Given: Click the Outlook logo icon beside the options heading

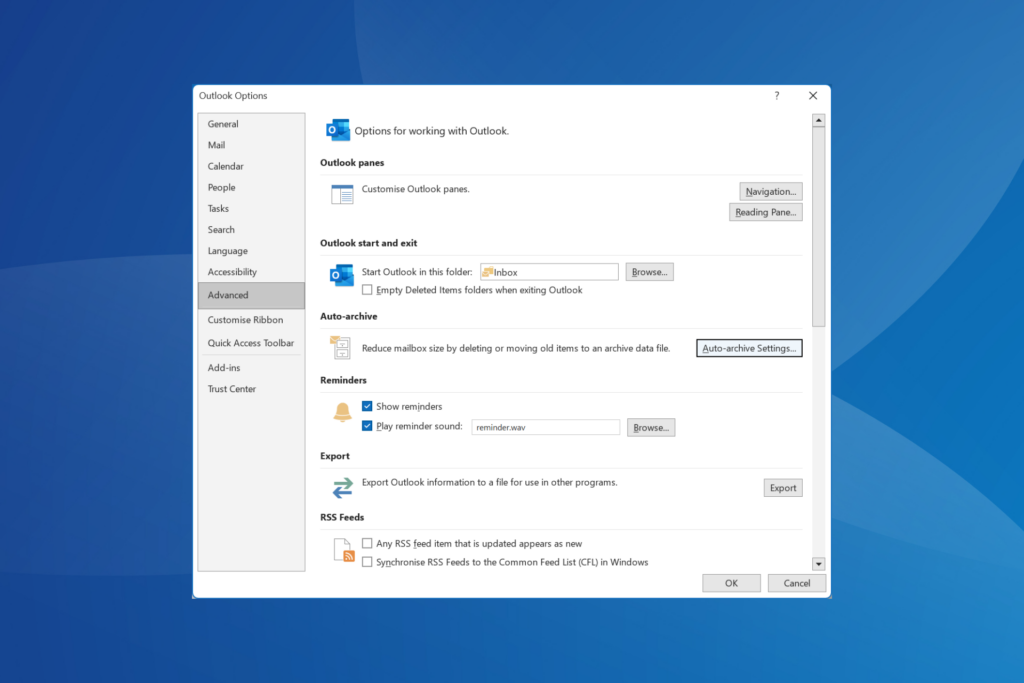Looking at the screenshot, I should click(x=337, y=130).
